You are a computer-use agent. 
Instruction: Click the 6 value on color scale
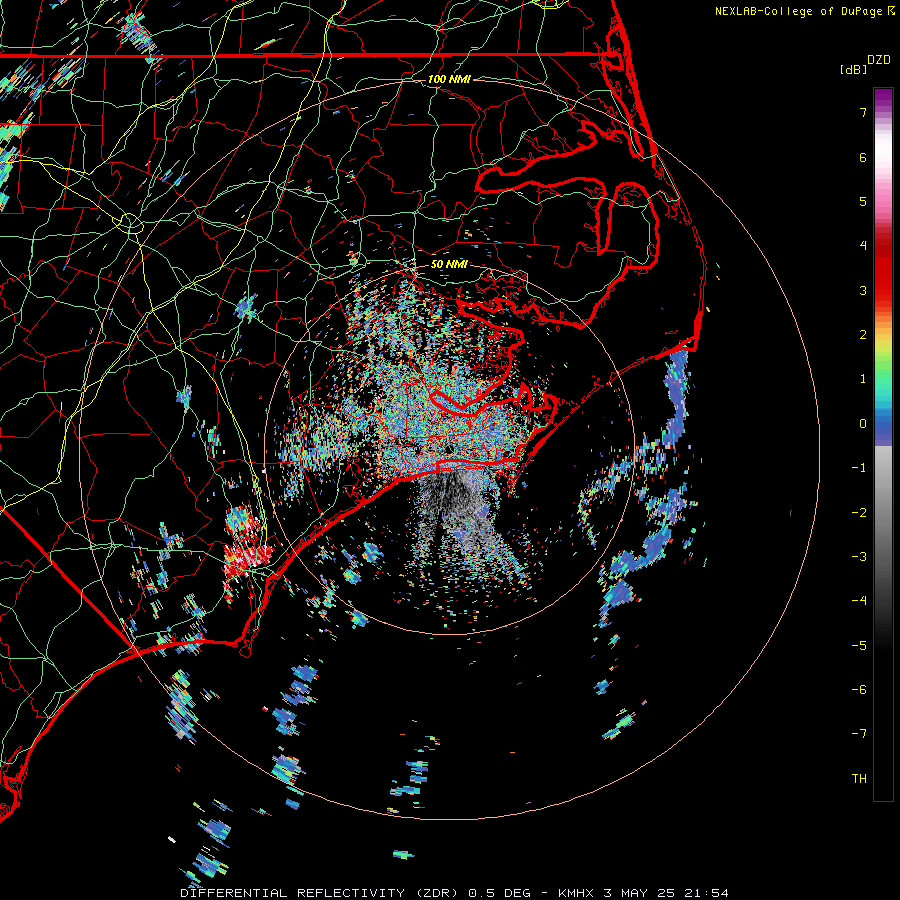coord(863,157)
